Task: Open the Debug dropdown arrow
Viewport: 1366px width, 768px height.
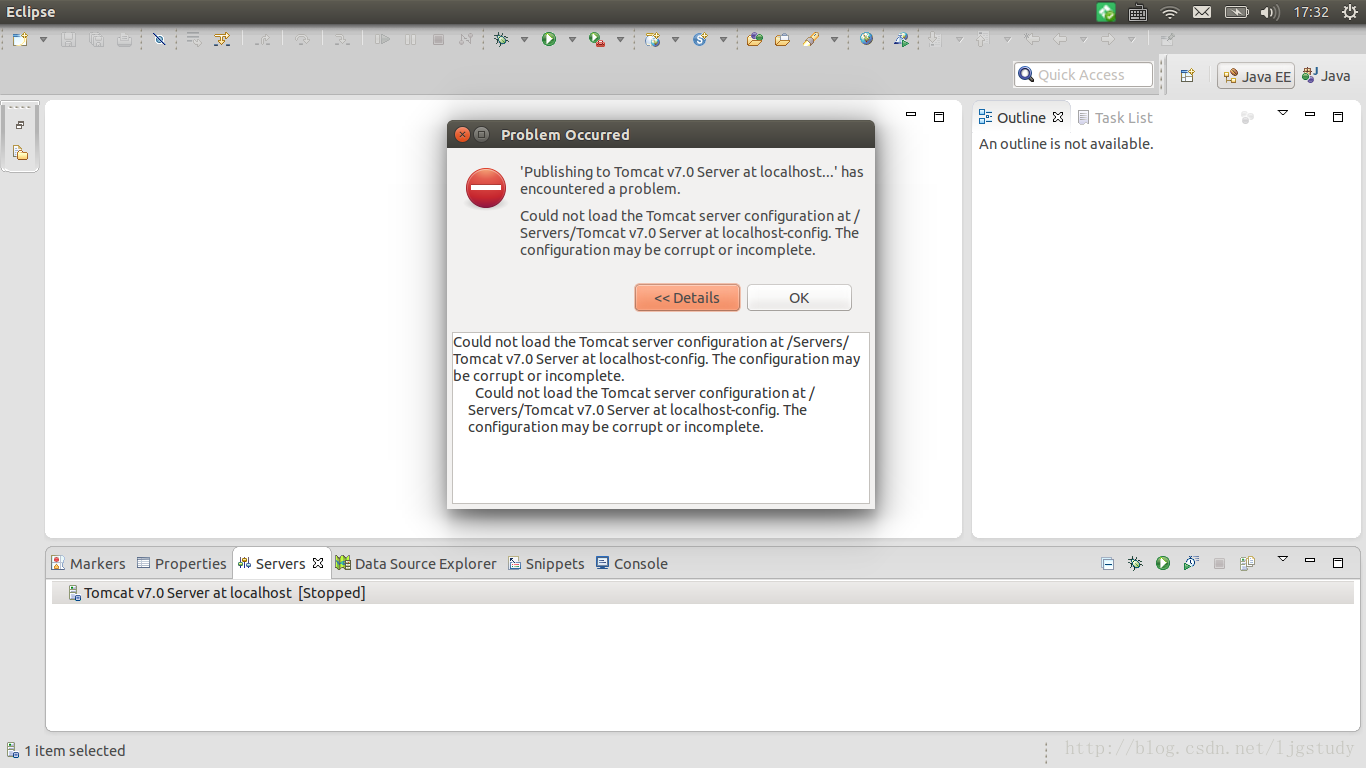Action: point(524,40)
